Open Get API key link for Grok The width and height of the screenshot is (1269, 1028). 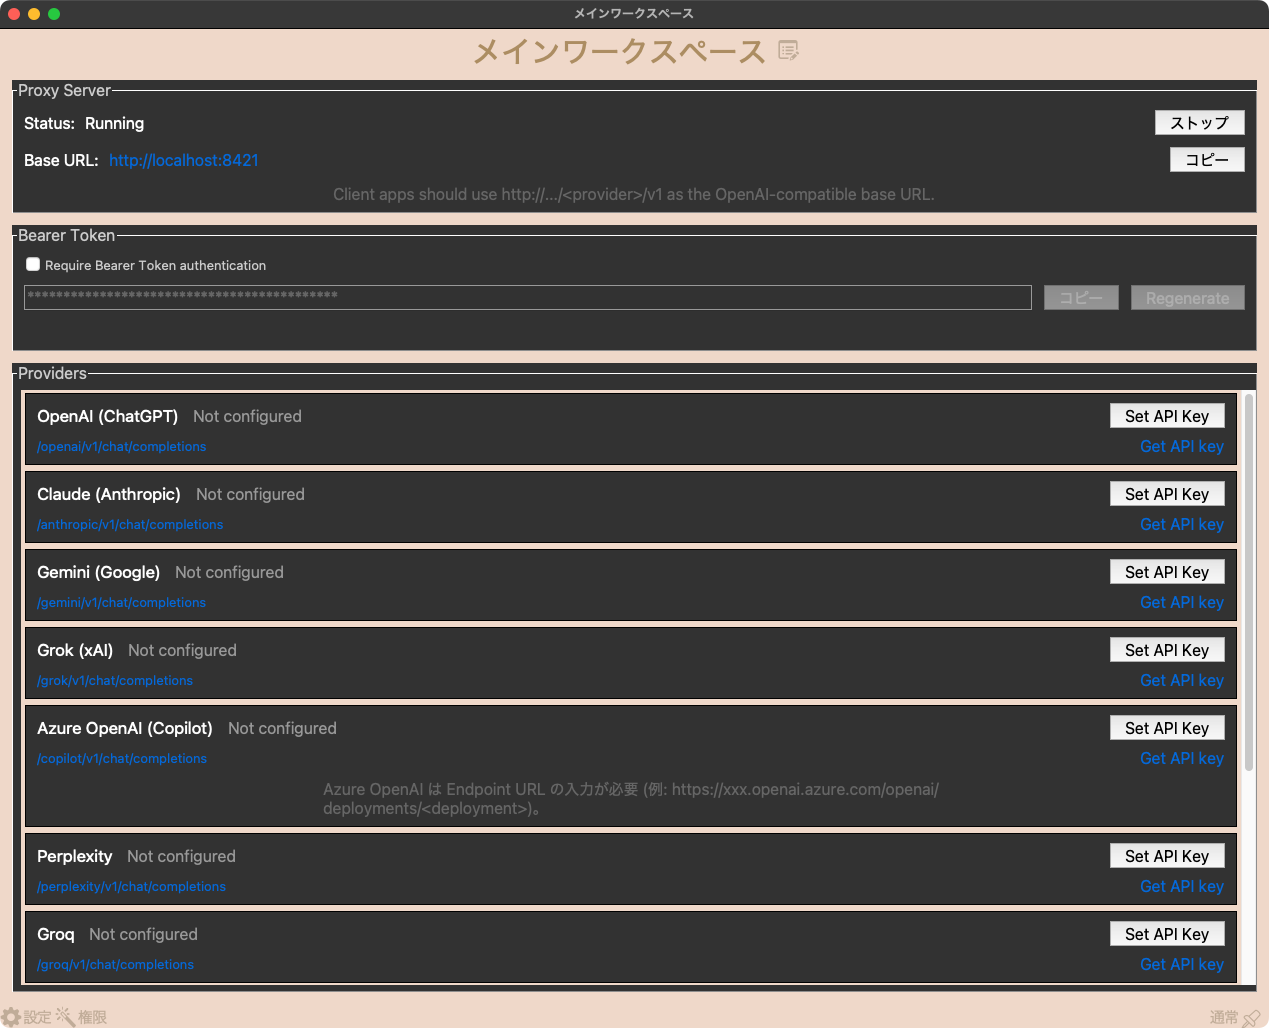tap(1182, 680)
